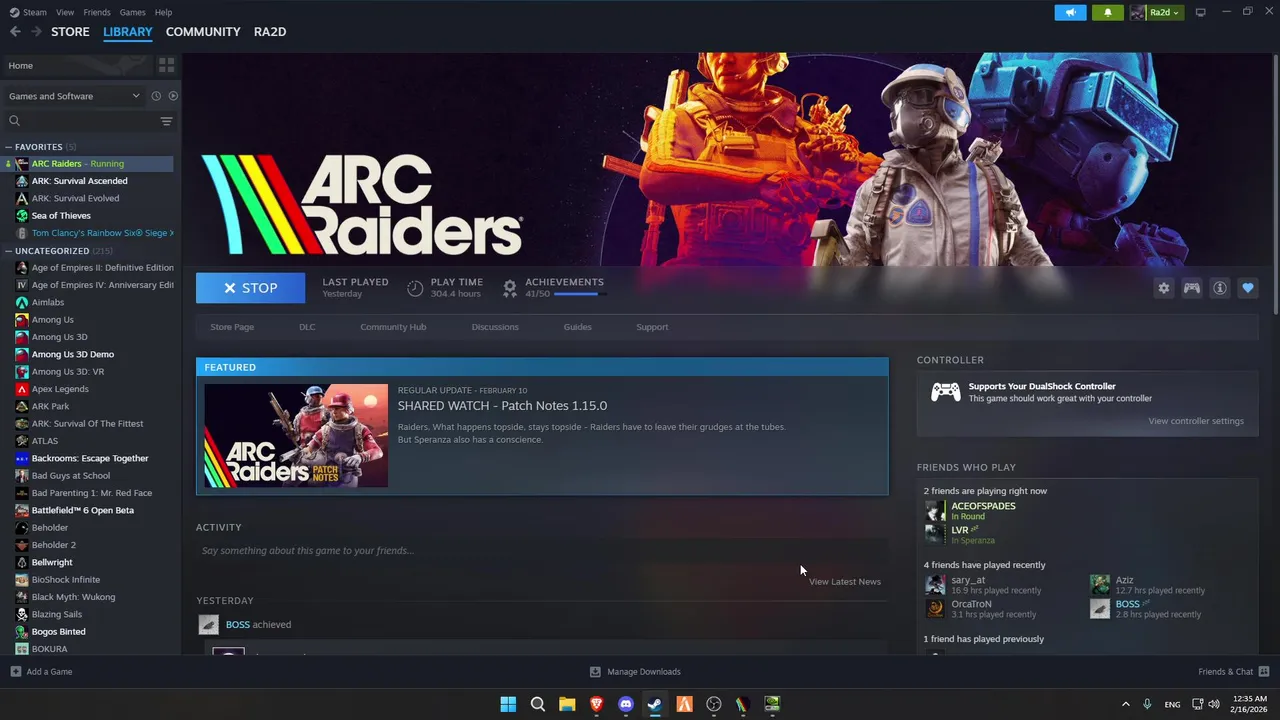
Task: Click the main page vertical scrollbar
Action: [x=1275, y=185]
